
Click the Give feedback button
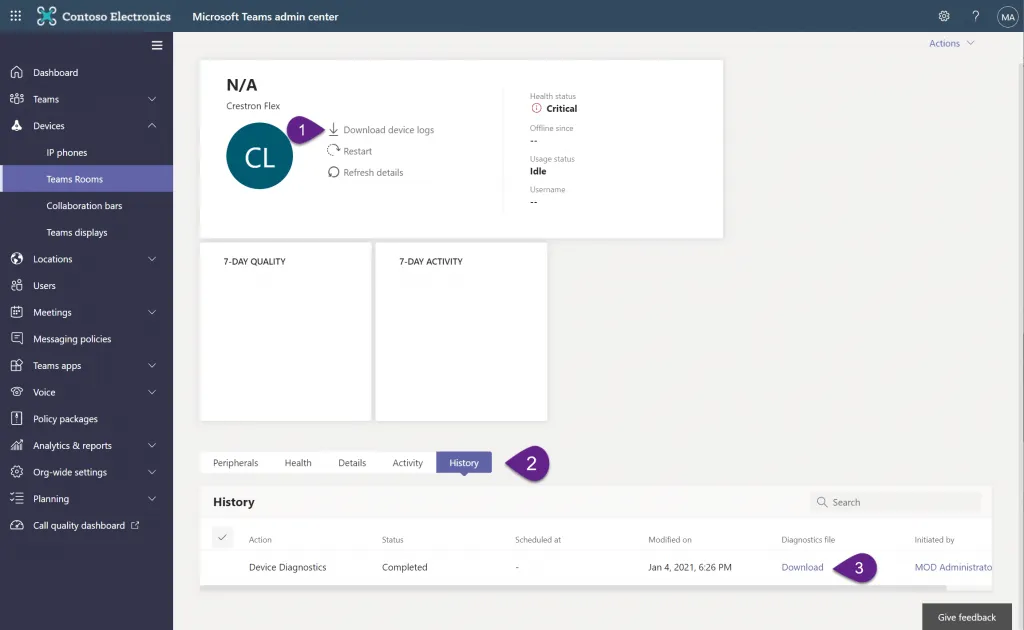pos(966,617)
